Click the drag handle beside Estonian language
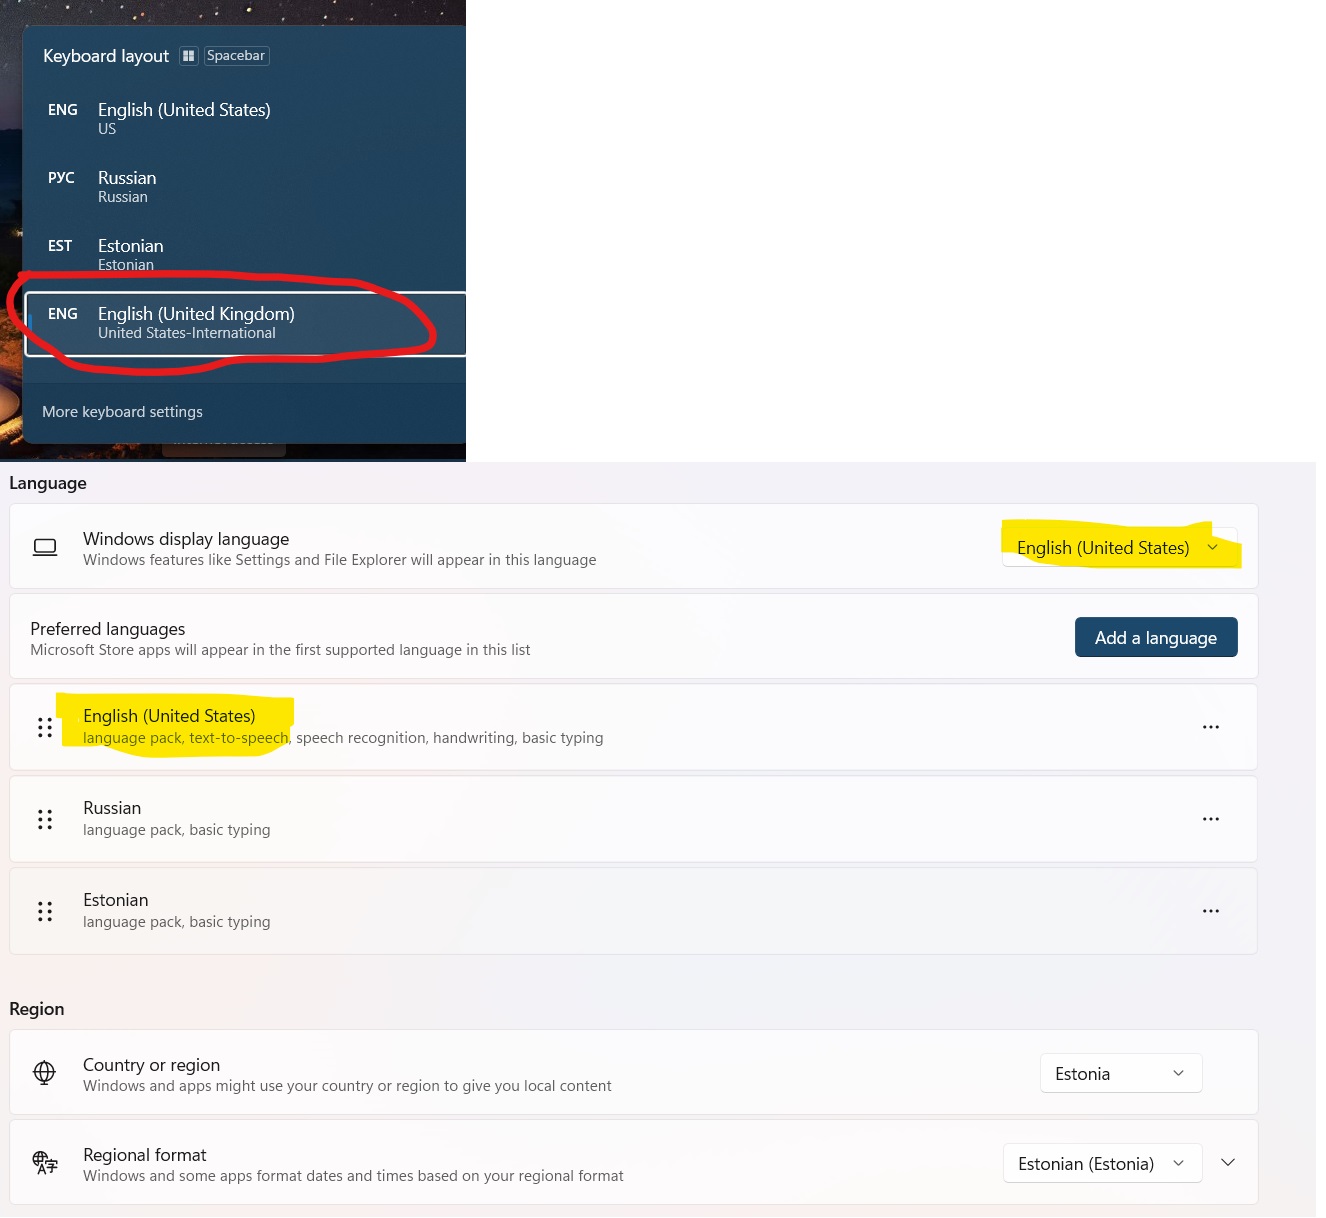This screenshot has height=1218, width=1326. point(45,912)
